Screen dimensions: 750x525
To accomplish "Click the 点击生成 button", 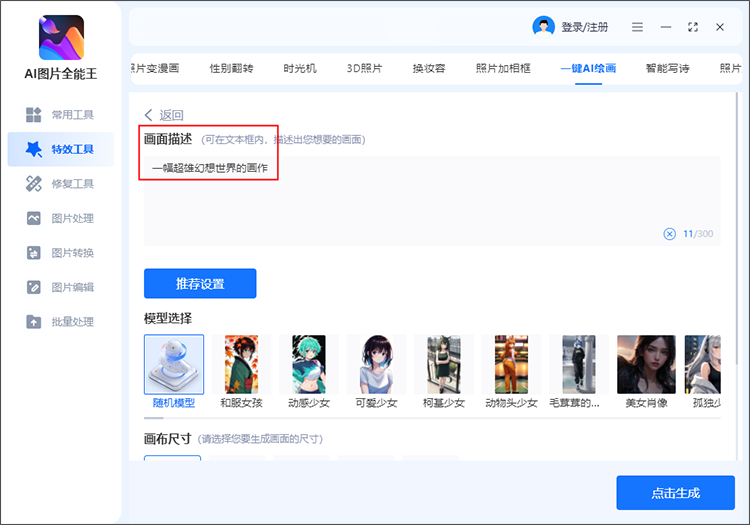I will 675,492.
